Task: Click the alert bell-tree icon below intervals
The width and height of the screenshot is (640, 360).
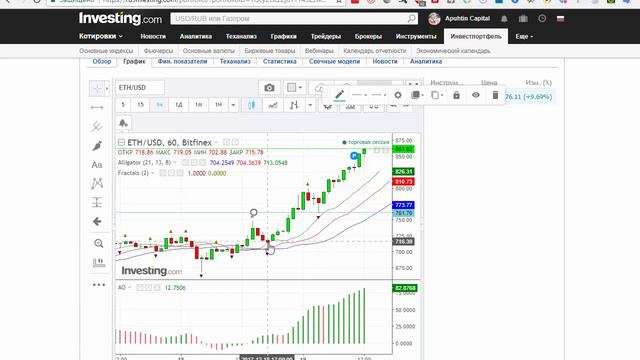Action: 123,123
